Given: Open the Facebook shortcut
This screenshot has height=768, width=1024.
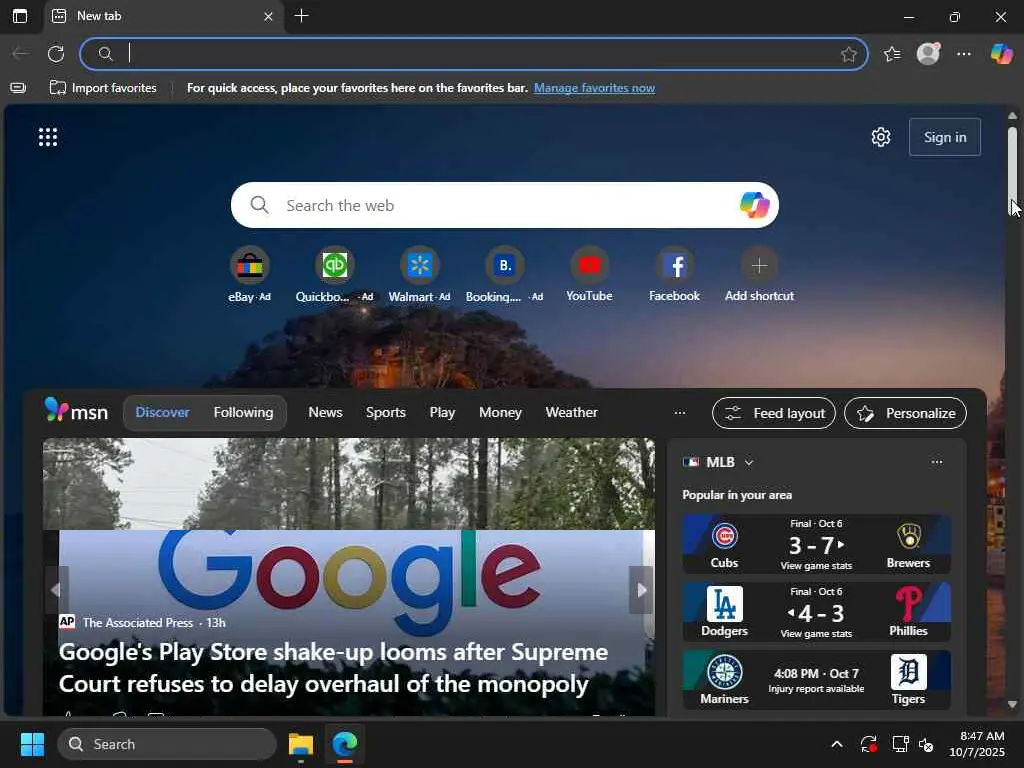Looking at the screenshot, I should pyautogui.click(x=674, y=274).
